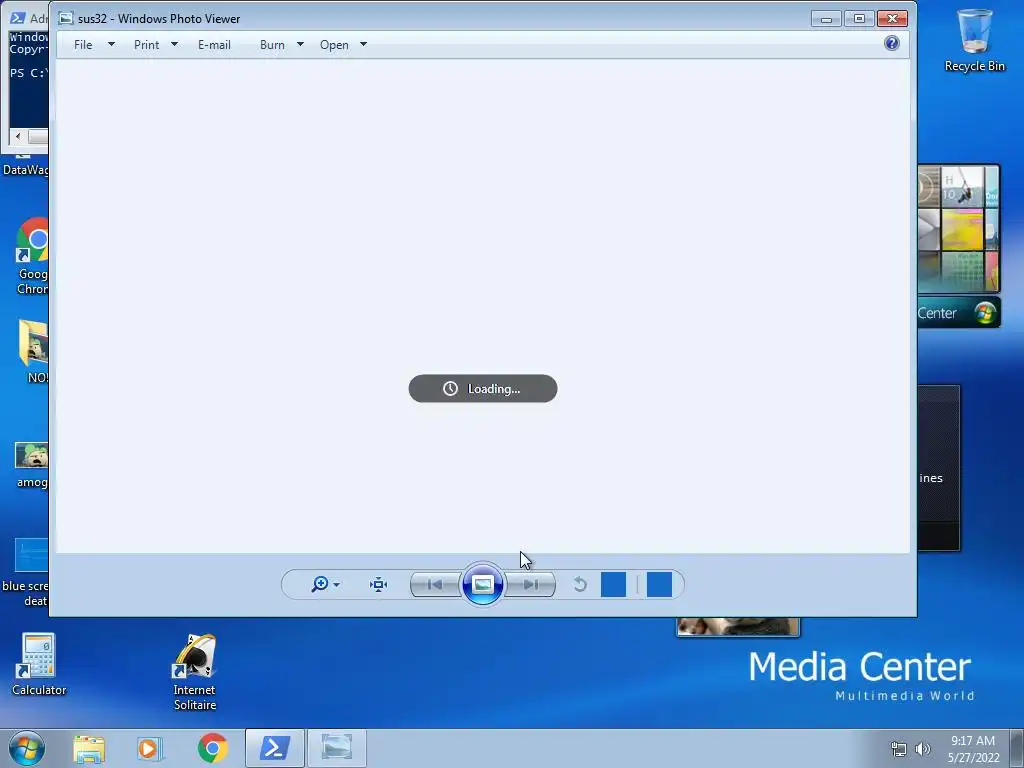The width and height of the screenshot is (1024, 768).
Task: Click E-mail in the toolbar
Action: coord(214,45)
